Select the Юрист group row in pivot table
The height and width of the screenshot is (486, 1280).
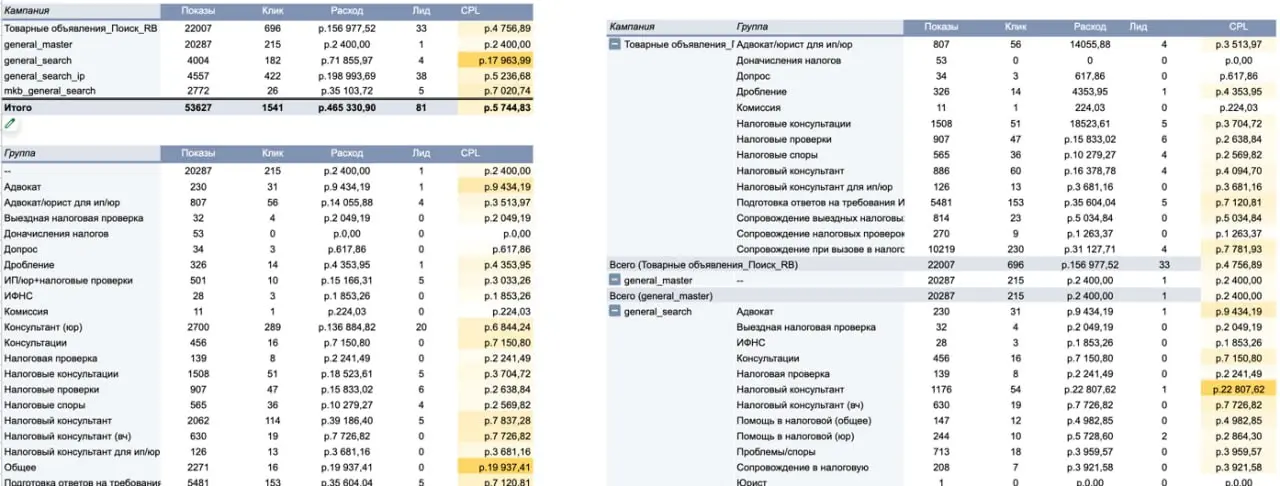point(943,482)
